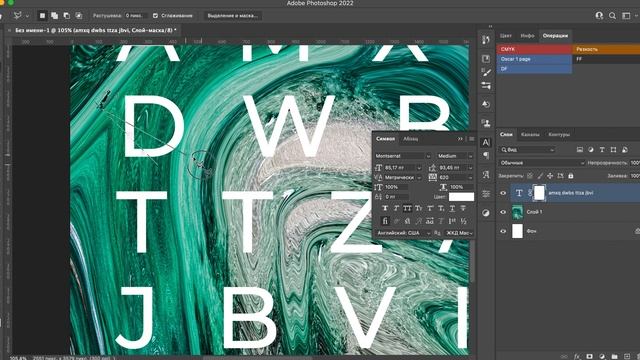Filter layers by smart objects icon
This screenshot has width=640, height=360.
(624, 150)
